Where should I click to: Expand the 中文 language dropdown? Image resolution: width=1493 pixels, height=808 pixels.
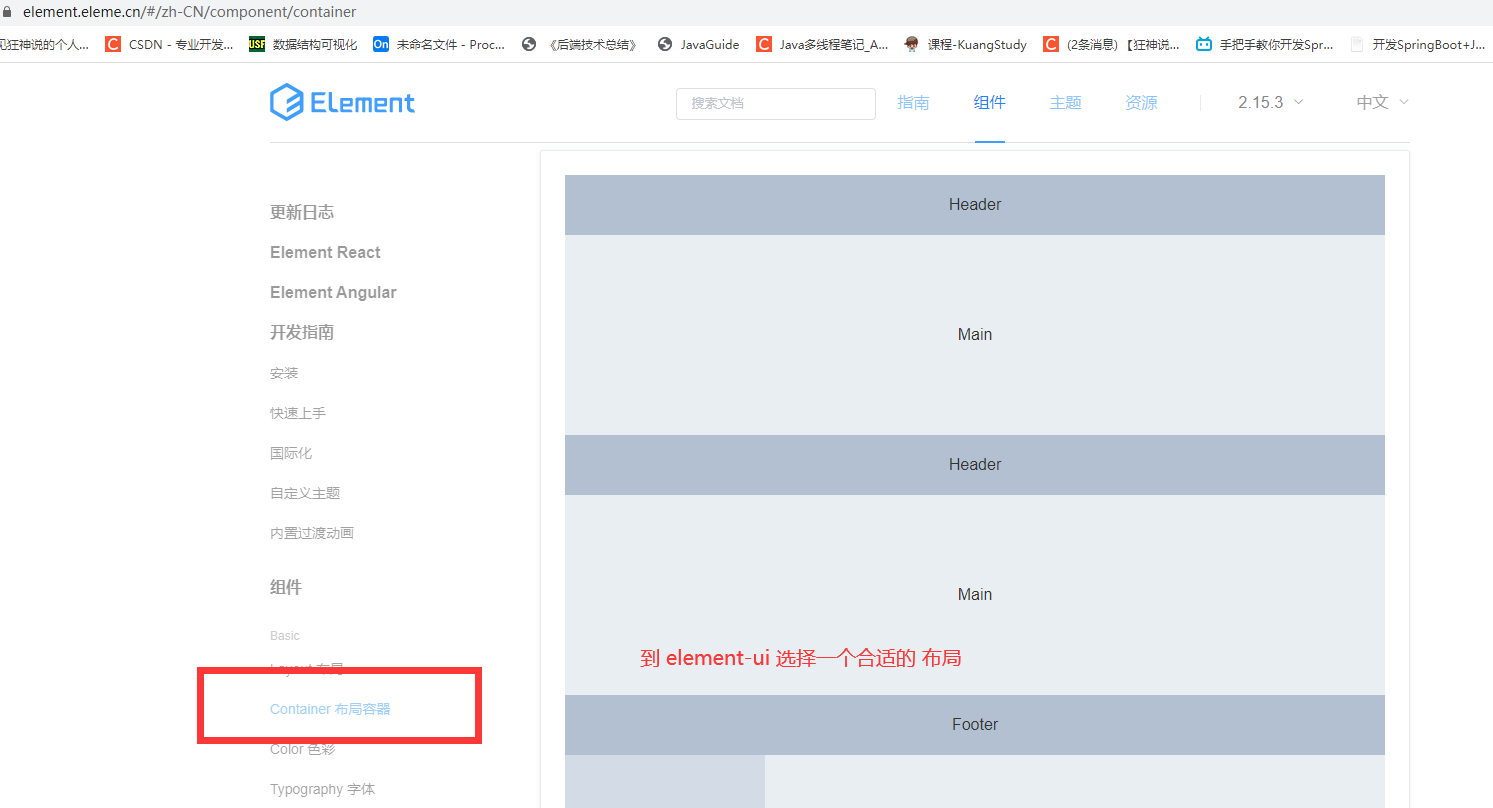[x=1383, y=102]
